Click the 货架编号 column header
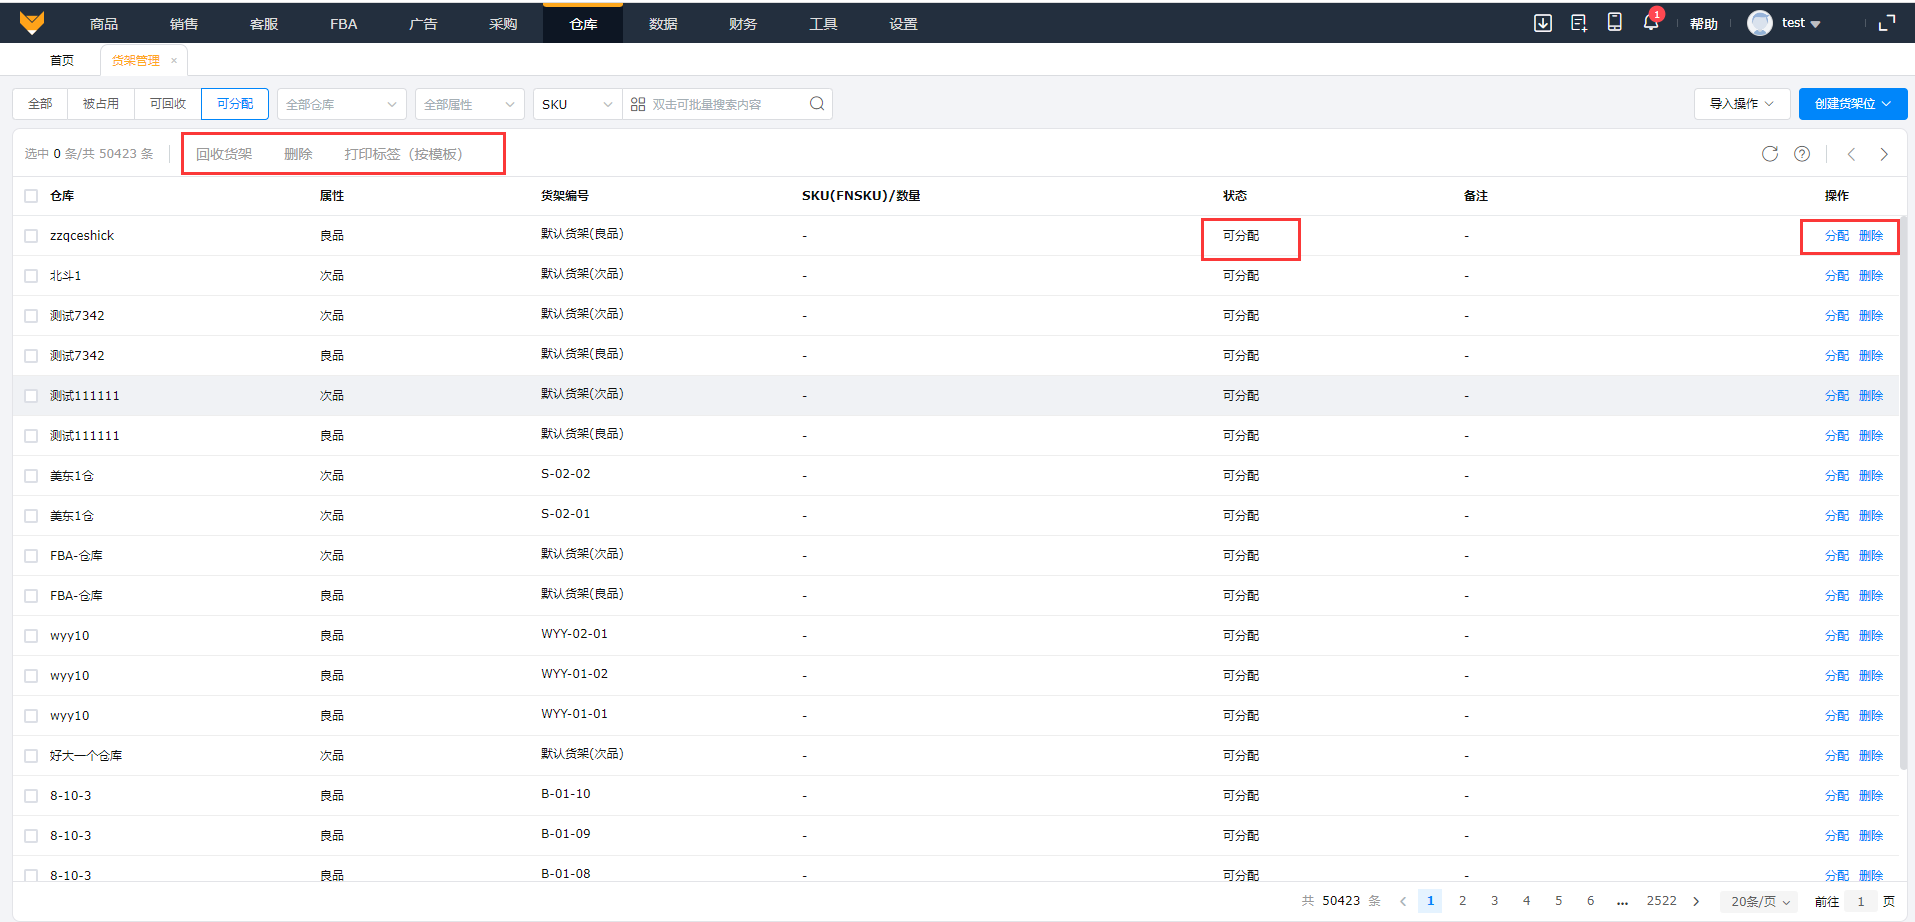This screenshot has width=1915, height=922. (x=565, y=196)
